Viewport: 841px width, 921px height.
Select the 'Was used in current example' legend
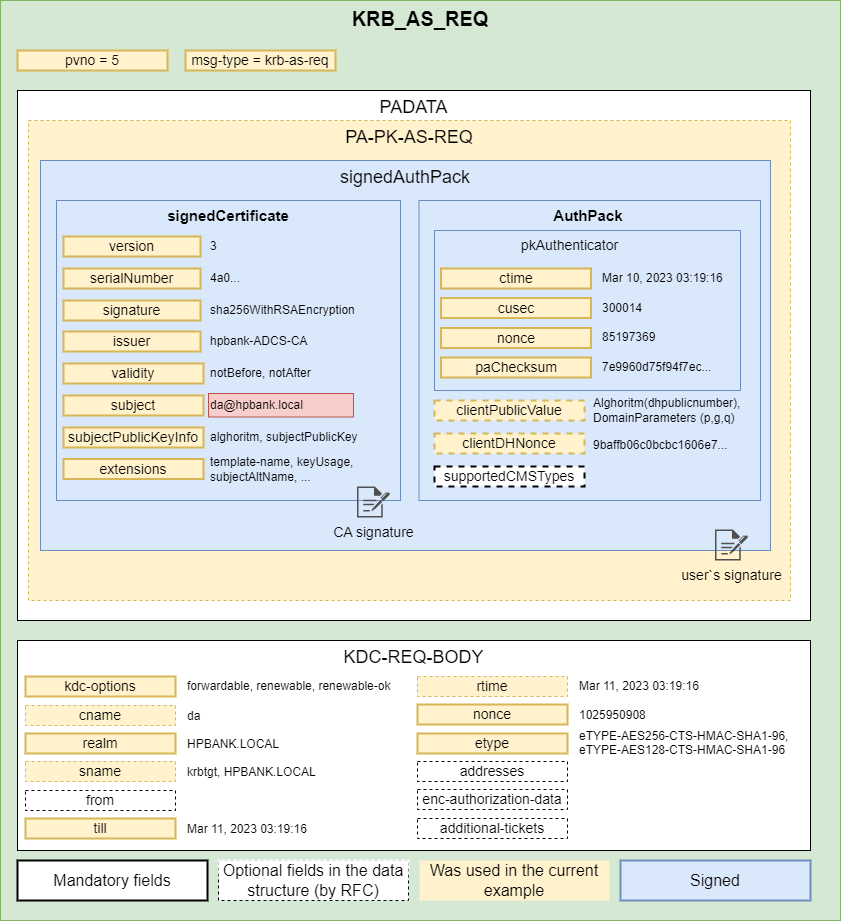tap(514, 881)
